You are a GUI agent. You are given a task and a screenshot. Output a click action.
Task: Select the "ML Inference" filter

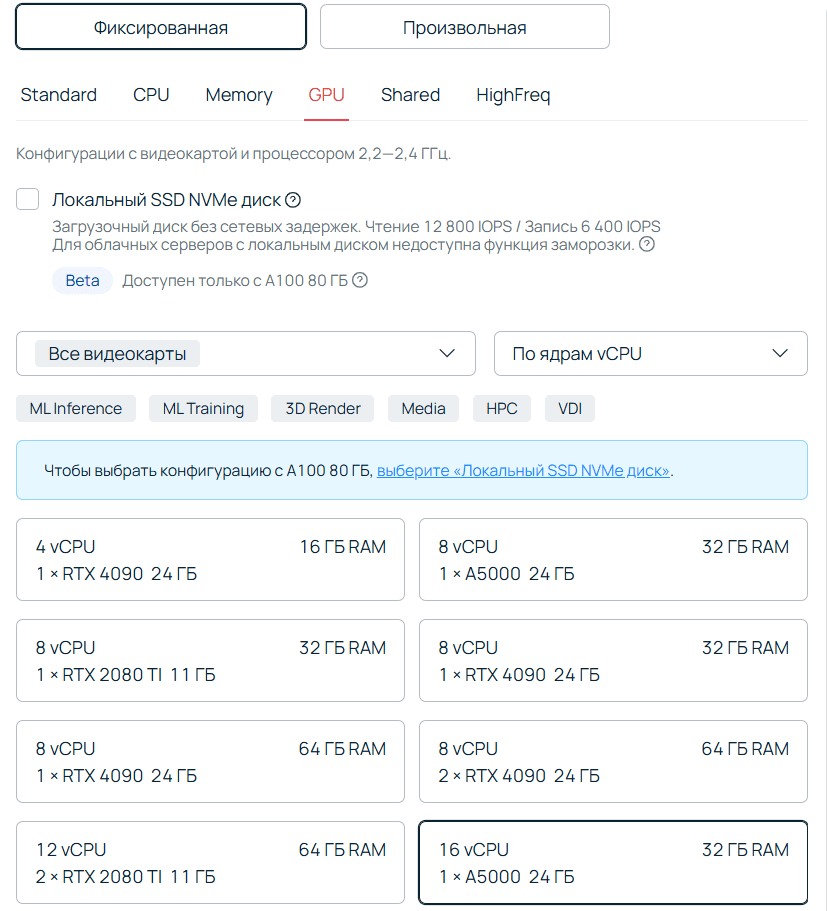pos(75,408)
